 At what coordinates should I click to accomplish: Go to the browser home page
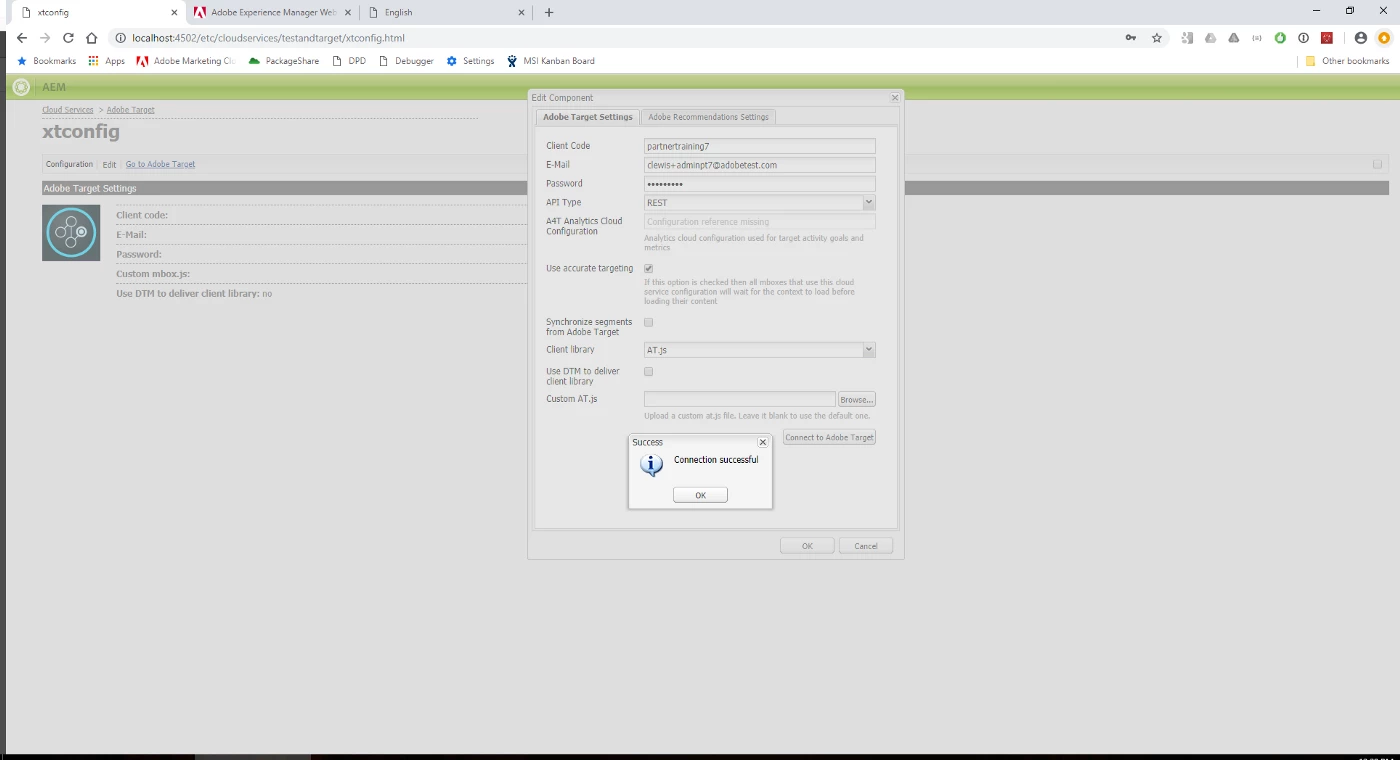point(91,38)
